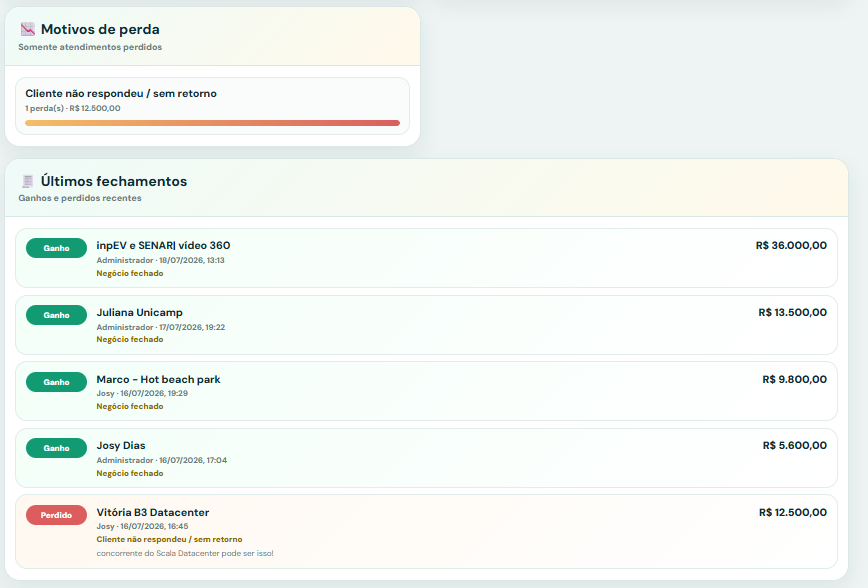
Task: Click Negócio fechado under Josy Dias
Action: (130, 473)
